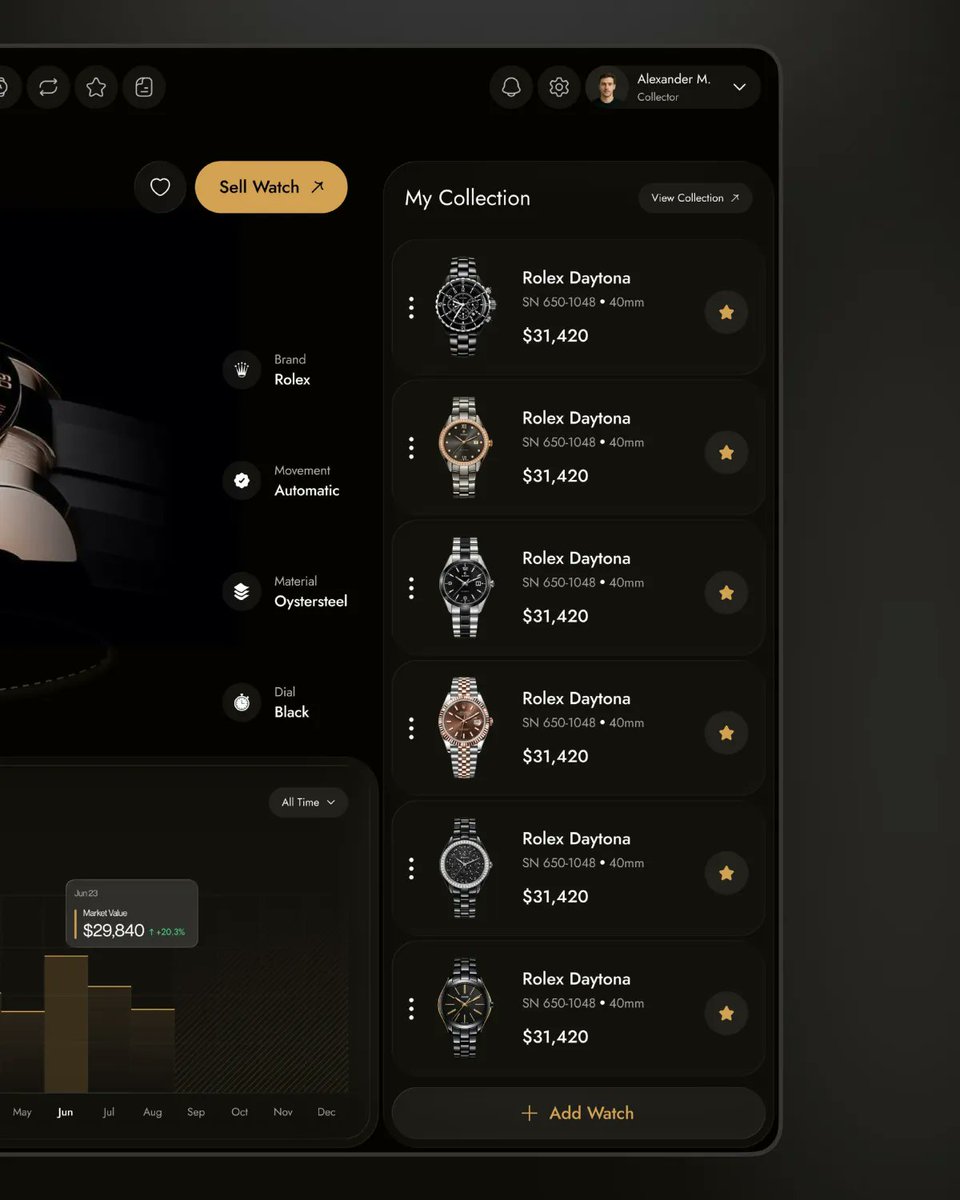Click the black-dial two-tone steel watch thumbnail
Viewport: 960px width, 1200px height.
(x=466, y=587)
